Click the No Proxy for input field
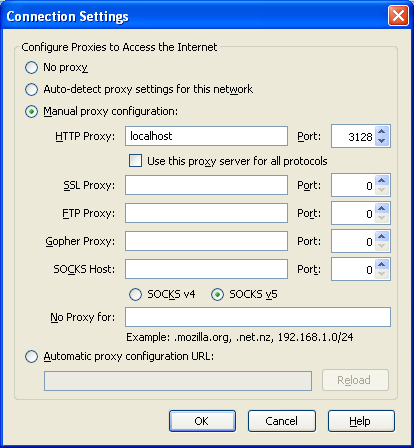The height and width of the screenshot is (448, 414). pos(258,317)
